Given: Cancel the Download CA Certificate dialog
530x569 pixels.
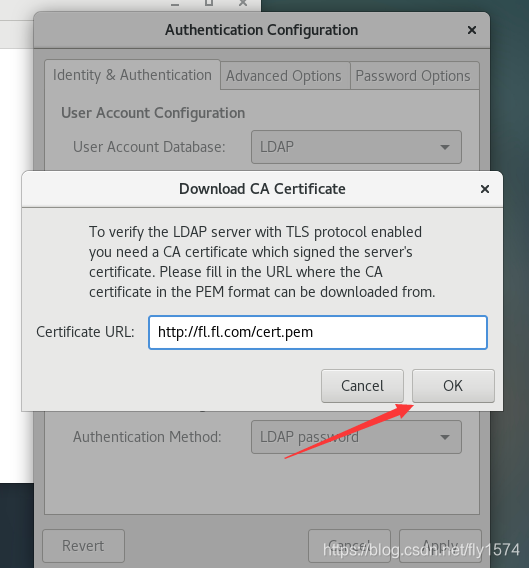Looking at the screenshot, I should click(x=362, y=386).
